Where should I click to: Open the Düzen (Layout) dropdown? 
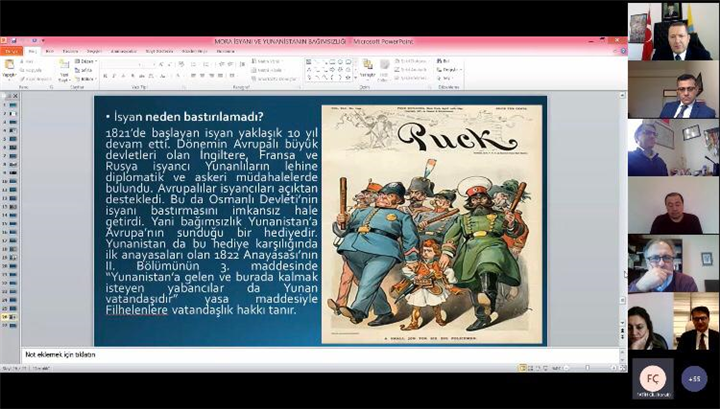click(x=85, y=61)
